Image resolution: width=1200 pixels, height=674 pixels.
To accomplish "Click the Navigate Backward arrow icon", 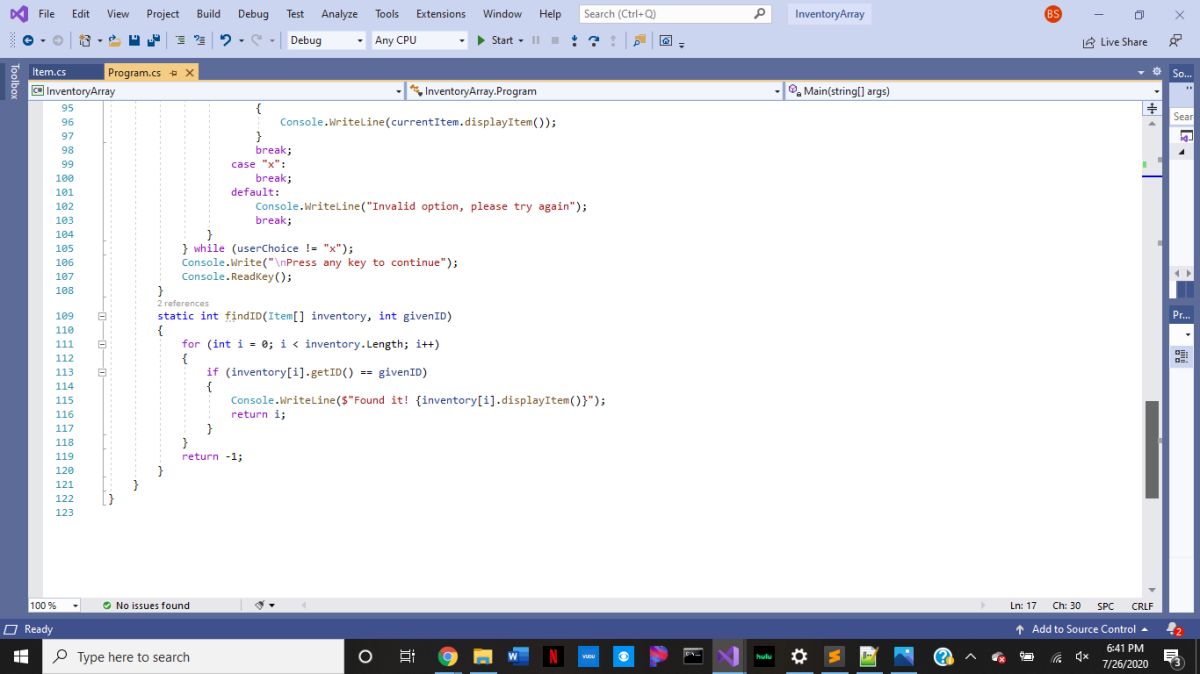I will click(28, 41).
